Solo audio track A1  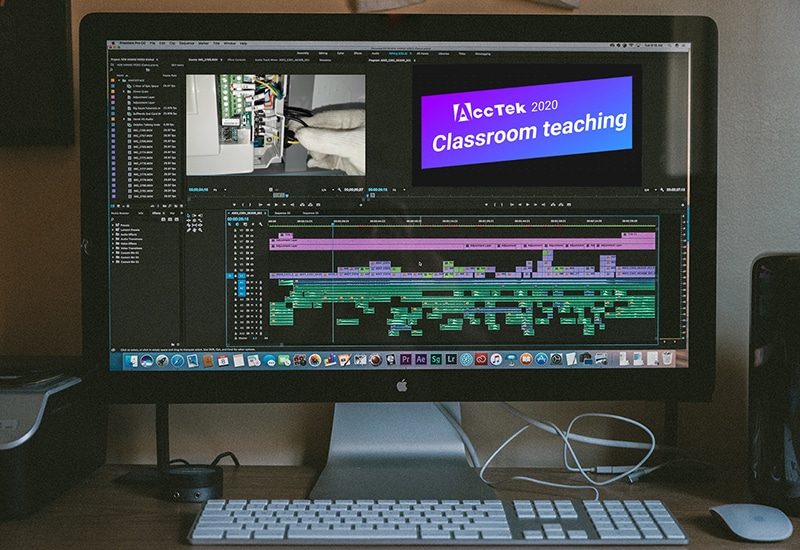click(x=256, y=282)
